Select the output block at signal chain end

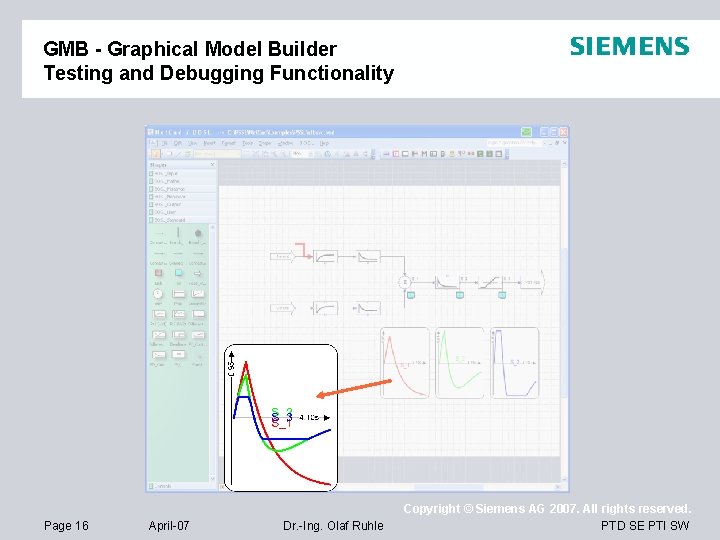coord(532,282)
